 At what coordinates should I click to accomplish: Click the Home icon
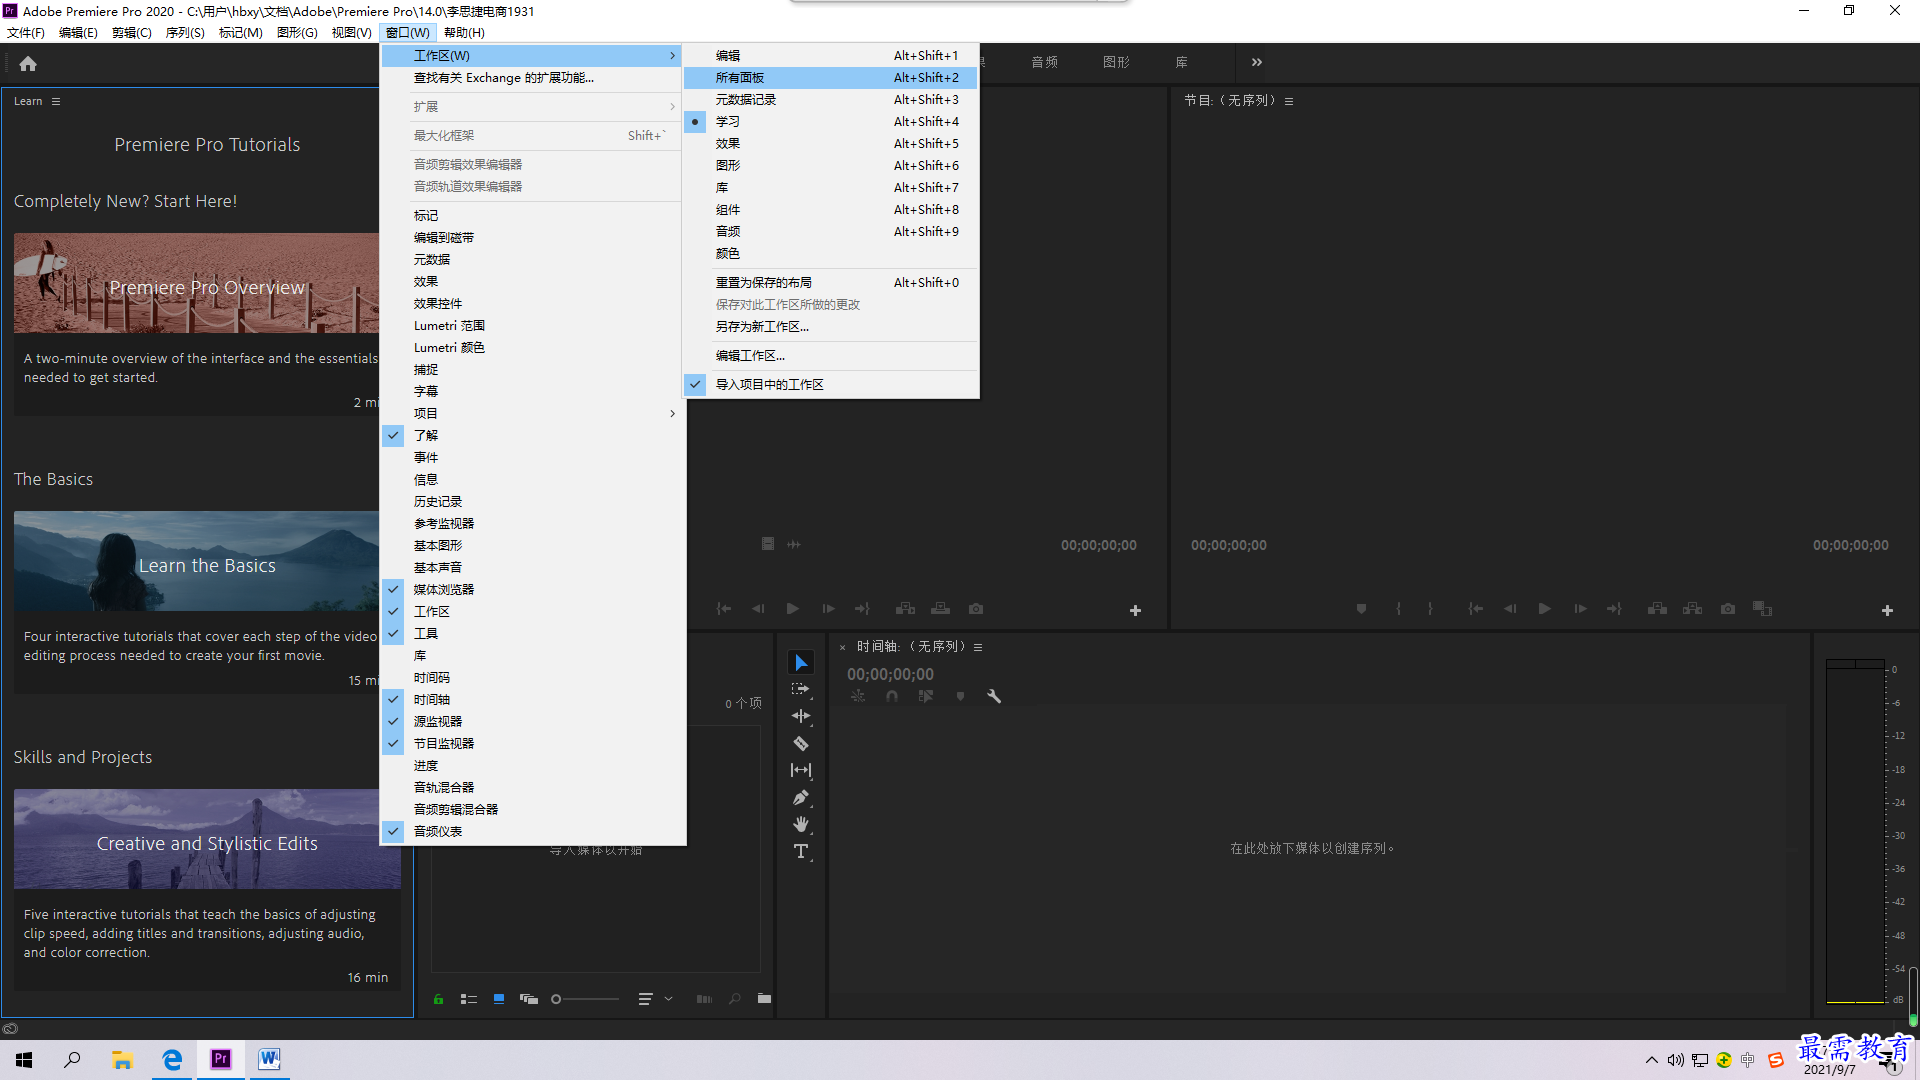pos(28,64)
